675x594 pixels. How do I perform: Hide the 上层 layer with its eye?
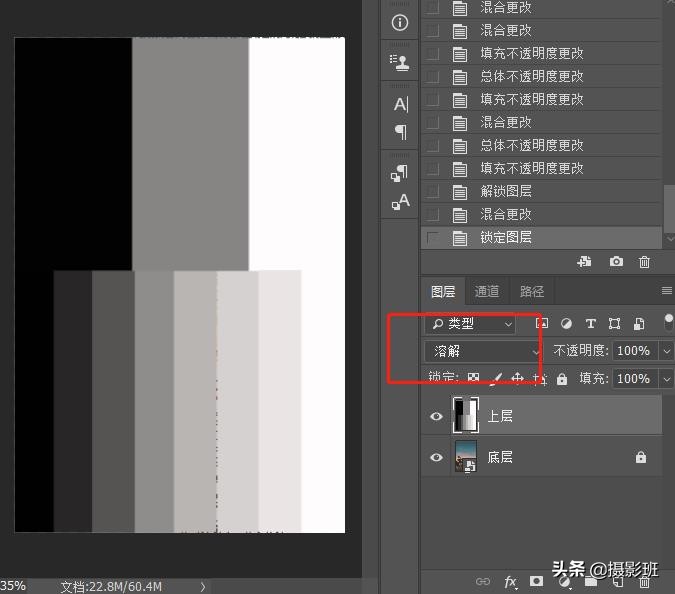437,416
